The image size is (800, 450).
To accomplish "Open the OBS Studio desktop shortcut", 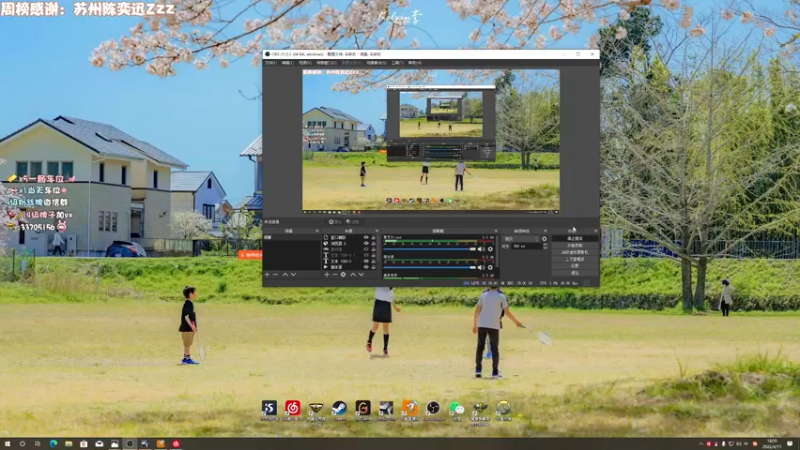I will (x=433, y=409).
